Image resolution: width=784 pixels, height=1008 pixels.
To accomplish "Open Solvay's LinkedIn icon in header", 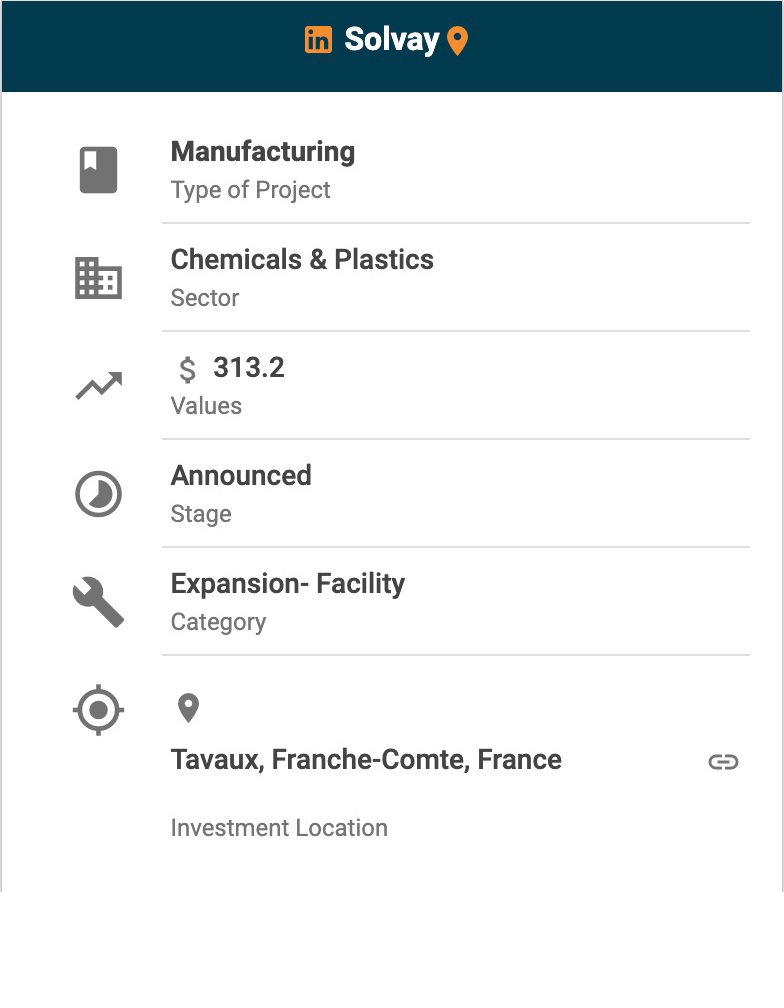I will (x=318, y=40).
